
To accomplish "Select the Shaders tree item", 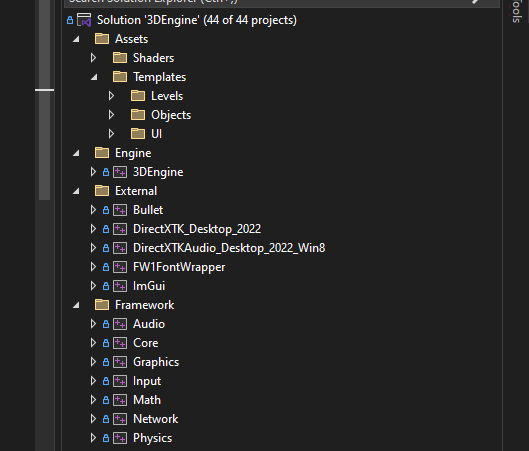I will point(154,58).
